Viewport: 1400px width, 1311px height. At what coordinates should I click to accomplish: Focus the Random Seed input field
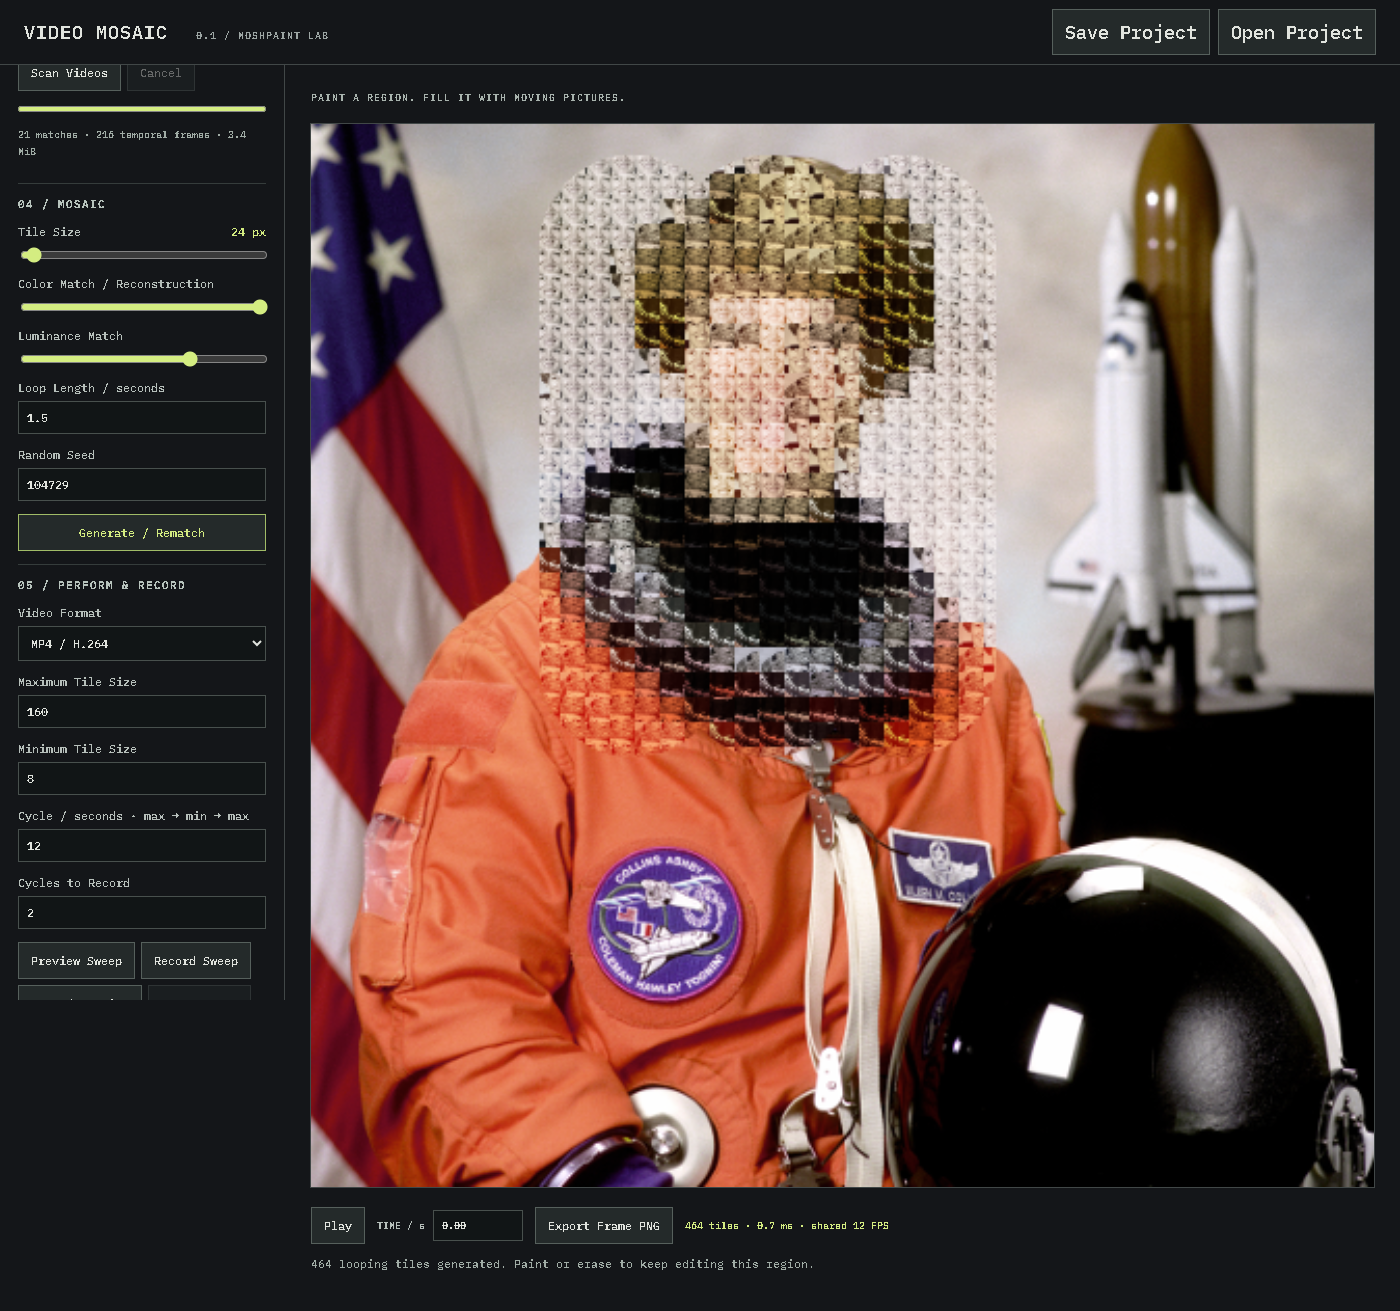[142, 485]
